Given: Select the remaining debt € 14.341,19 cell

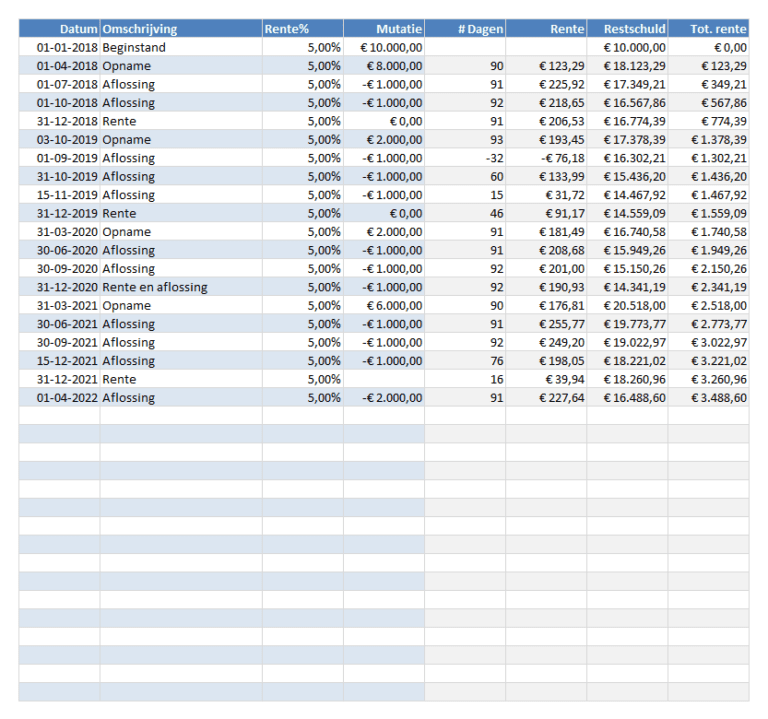Looking at the screenshot, I should [635, 287].
